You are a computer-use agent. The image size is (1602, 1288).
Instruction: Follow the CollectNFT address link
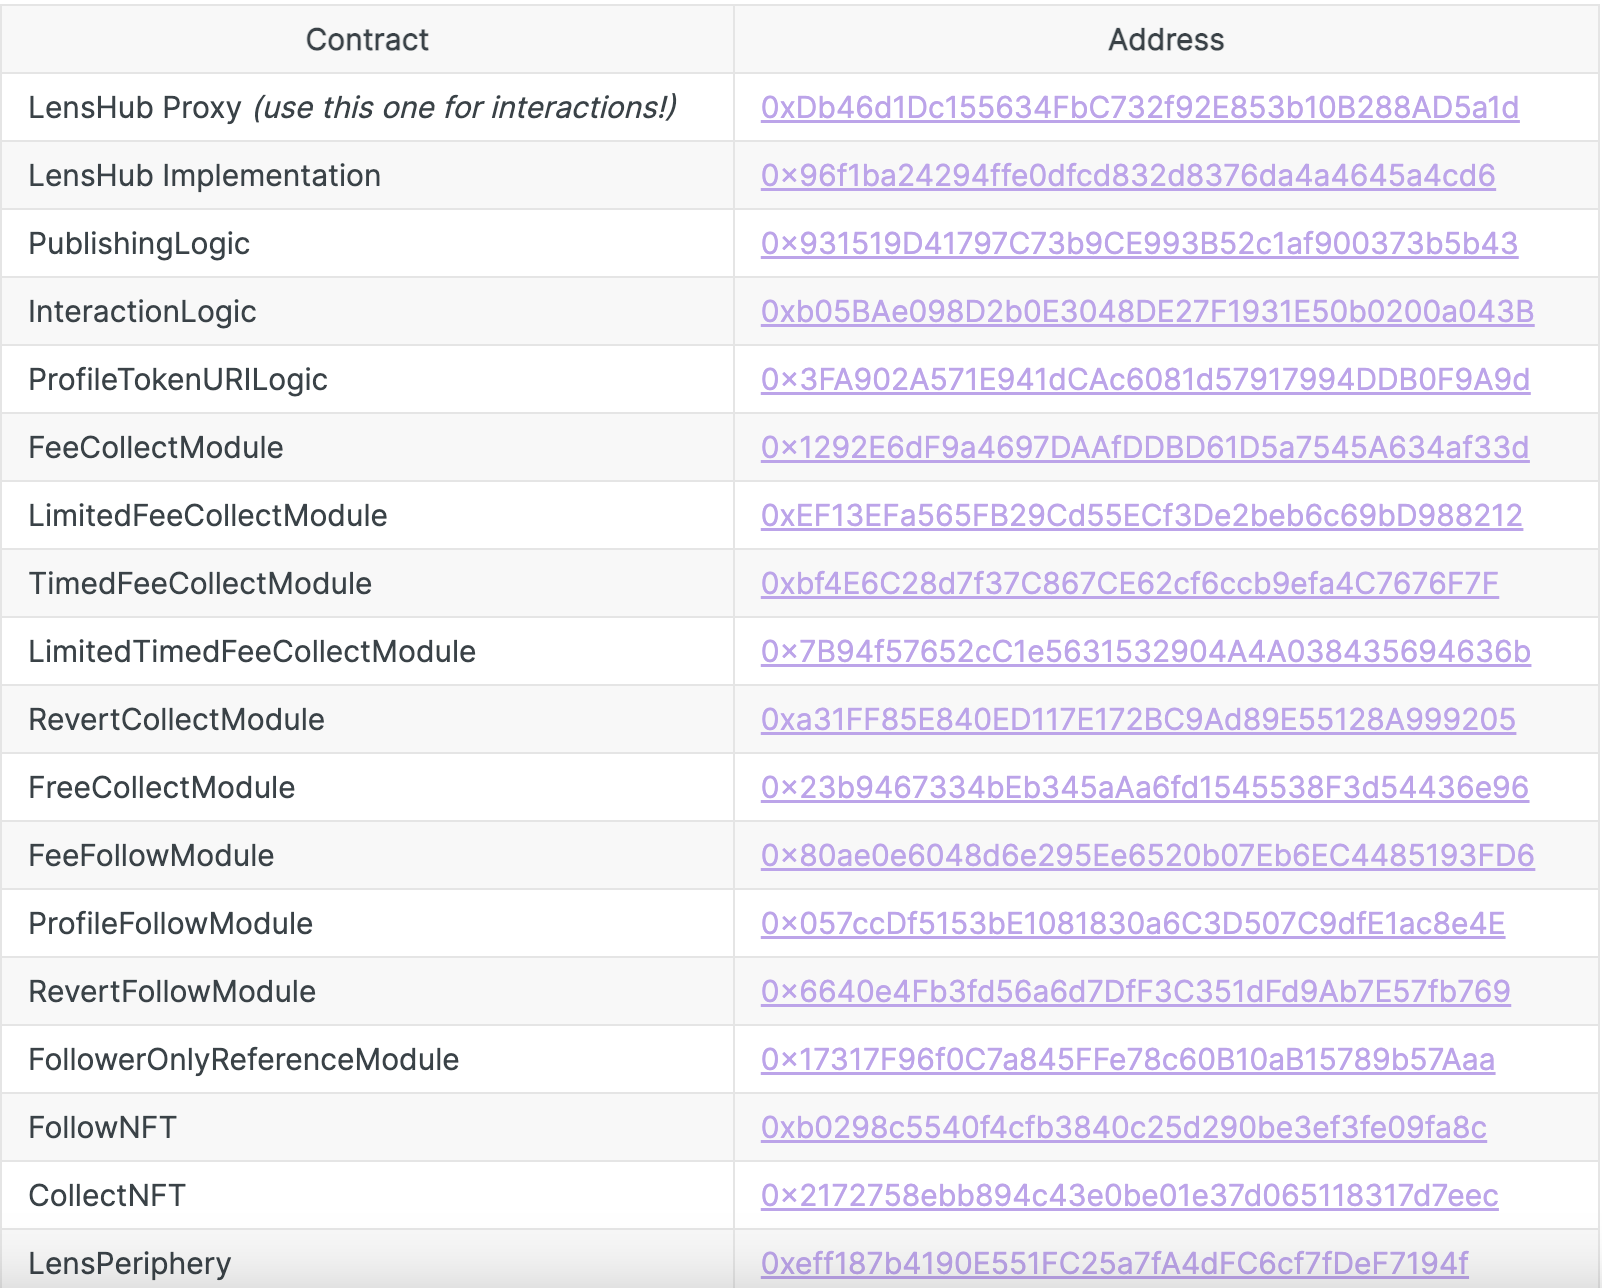pos(1129,1196)
